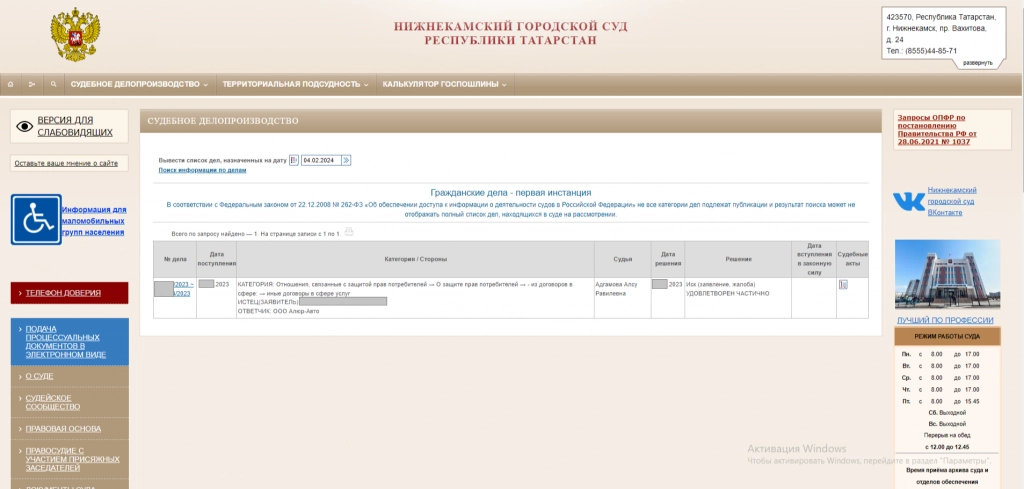Image resolution: width=1024 pixels, height=489 pixels.
Task: Expand the СУДЕБНОЕ ДЕЛОПРОИЗВОДСТВО menu
Action: pyautogui.click(x=139, y=84)
